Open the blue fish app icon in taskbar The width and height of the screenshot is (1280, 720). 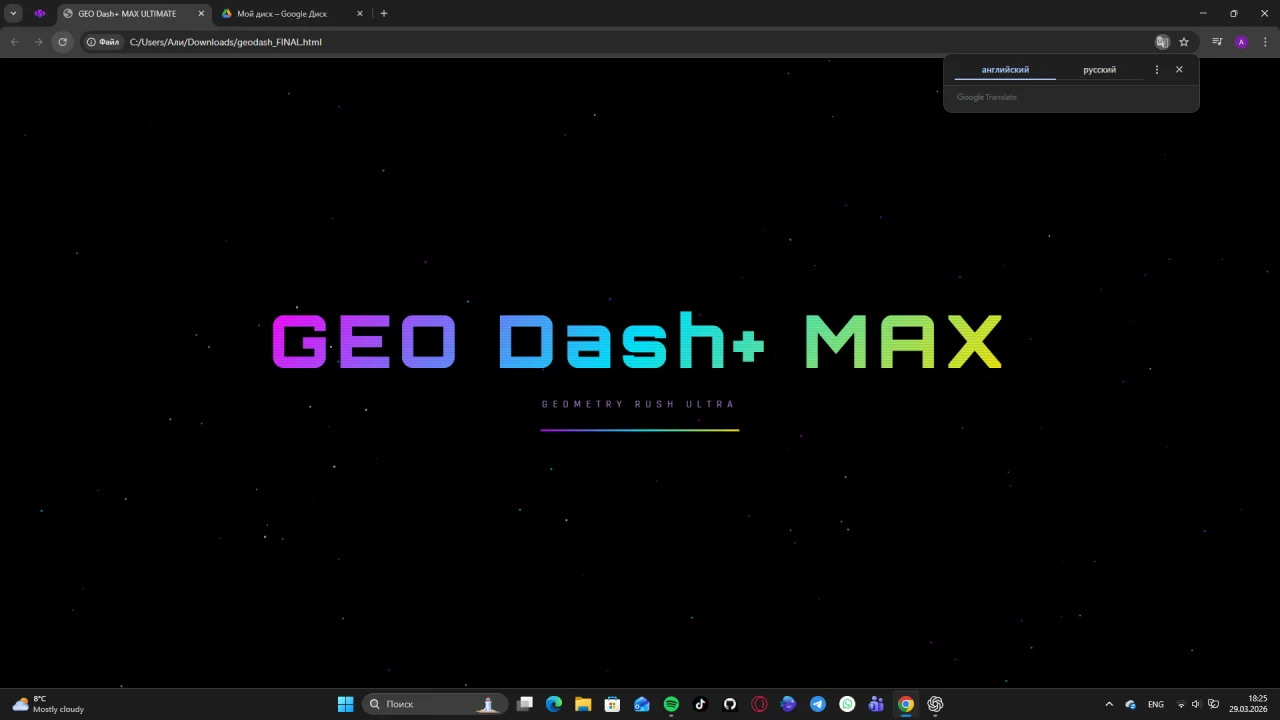coord(788,704)
